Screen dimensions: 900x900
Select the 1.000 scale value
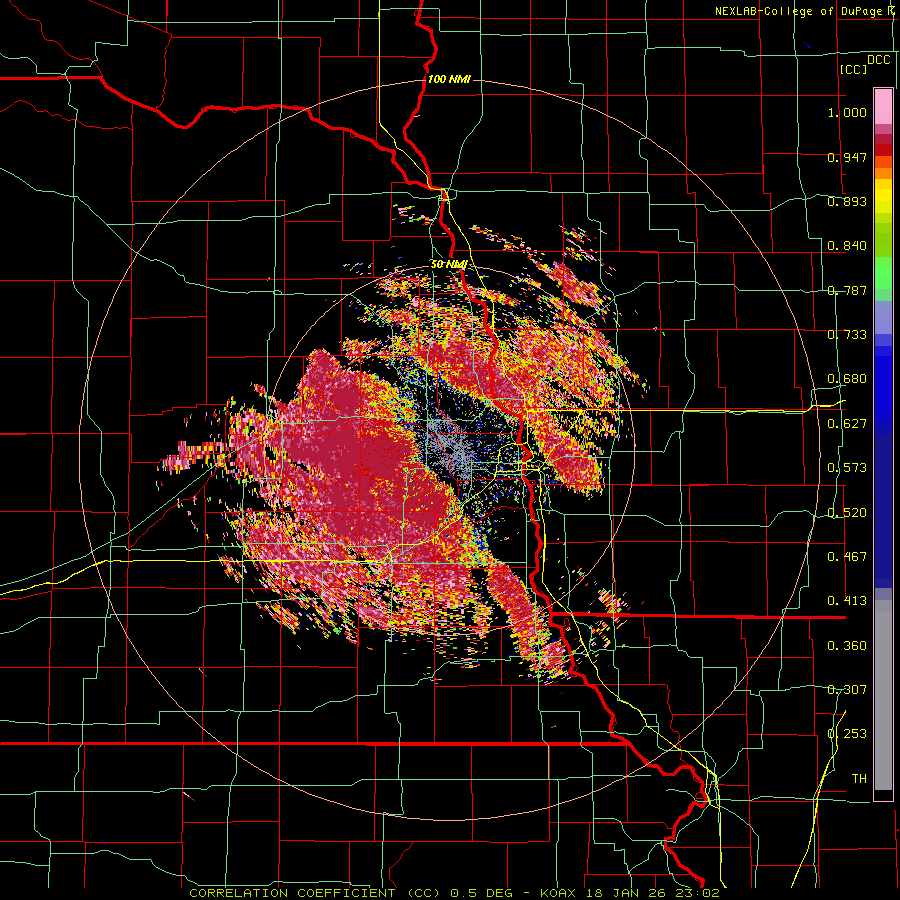847,112
